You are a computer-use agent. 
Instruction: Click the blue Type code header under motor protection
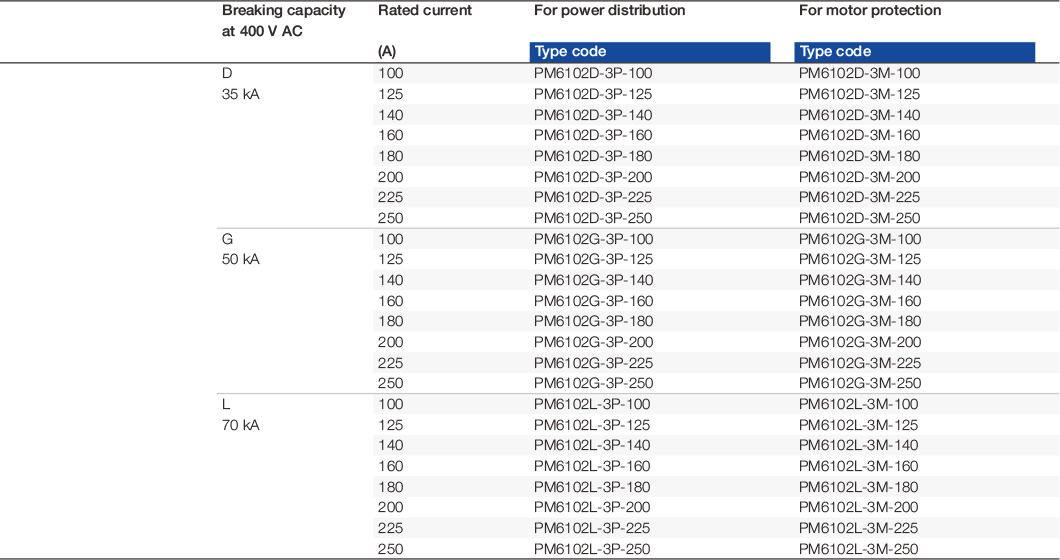click(914, 52)
